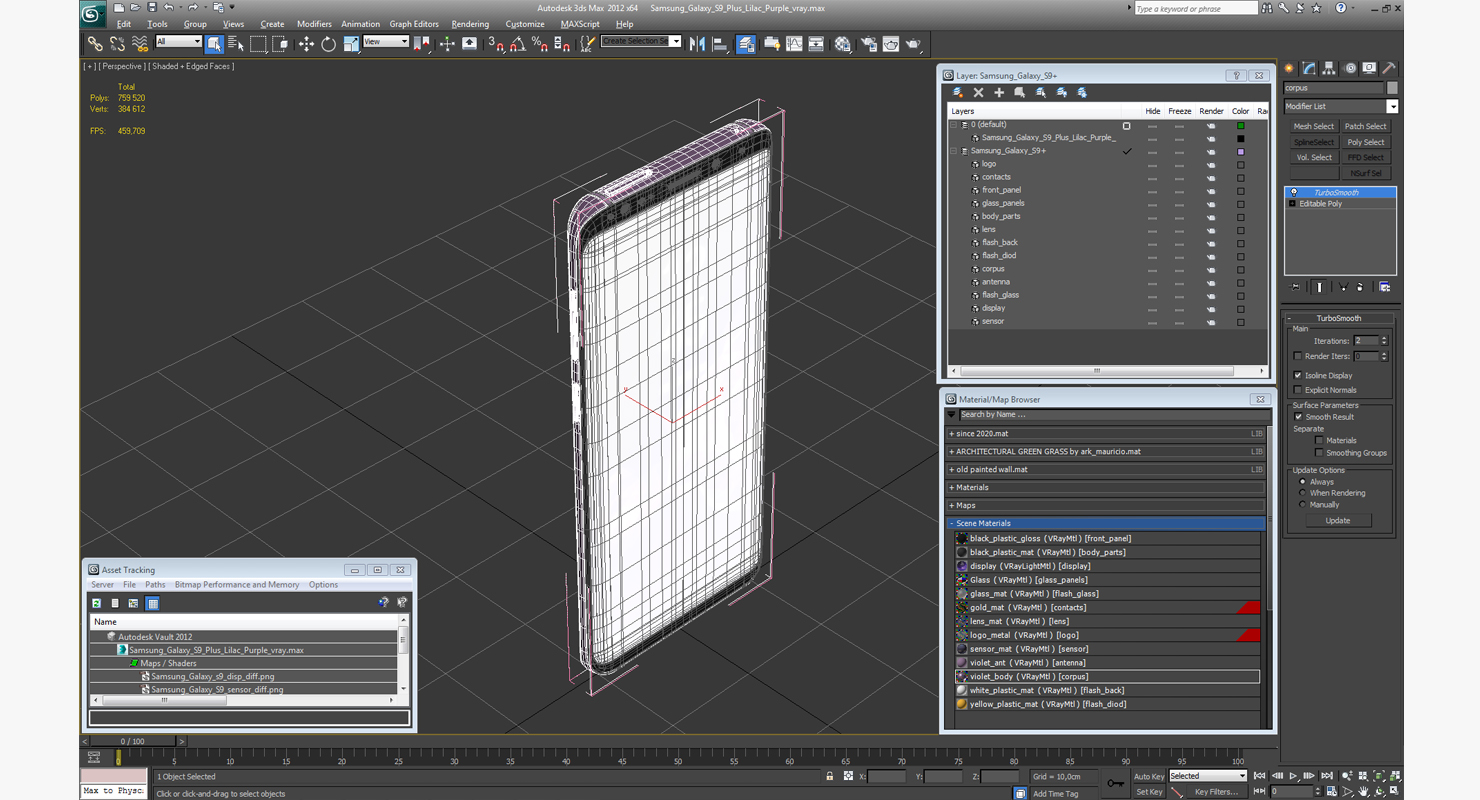This screenshot has height=800, width=1480.
Task: Open the Modifiers menu
Action: (x=314, y=24)
